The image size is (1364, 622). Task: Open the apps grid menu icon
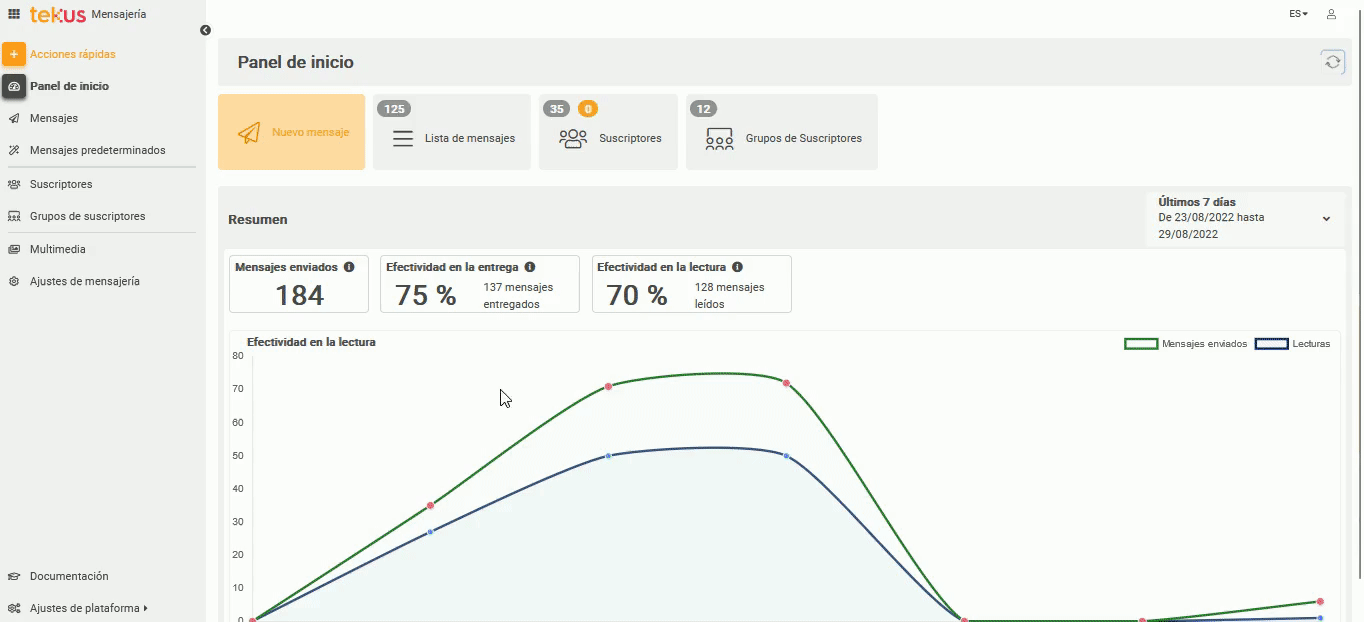point(14,14)
